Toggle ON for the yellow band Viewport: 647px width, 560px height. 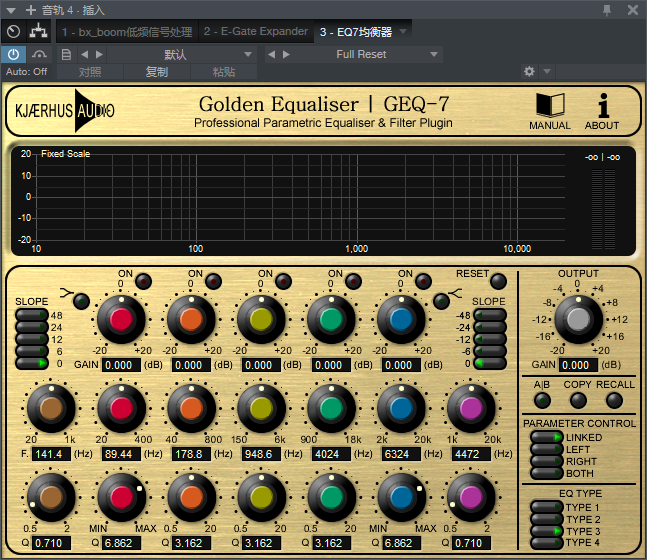[283, 281]
